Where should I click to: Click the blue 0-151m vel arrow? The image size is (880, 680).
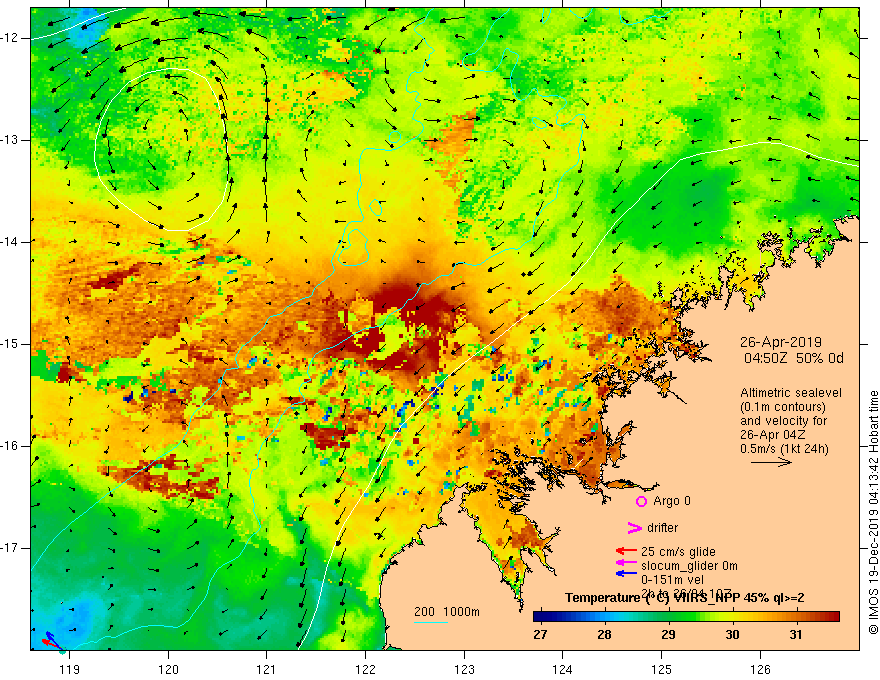click(626, 573)
